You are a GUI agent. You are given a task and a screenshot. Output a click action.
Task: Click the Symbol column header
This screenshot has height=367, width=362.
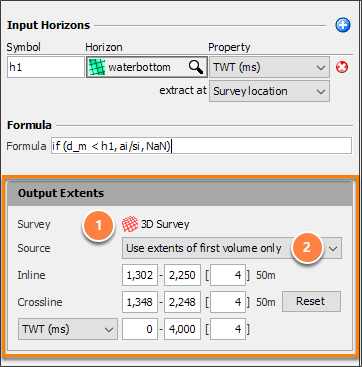[24, 47]
